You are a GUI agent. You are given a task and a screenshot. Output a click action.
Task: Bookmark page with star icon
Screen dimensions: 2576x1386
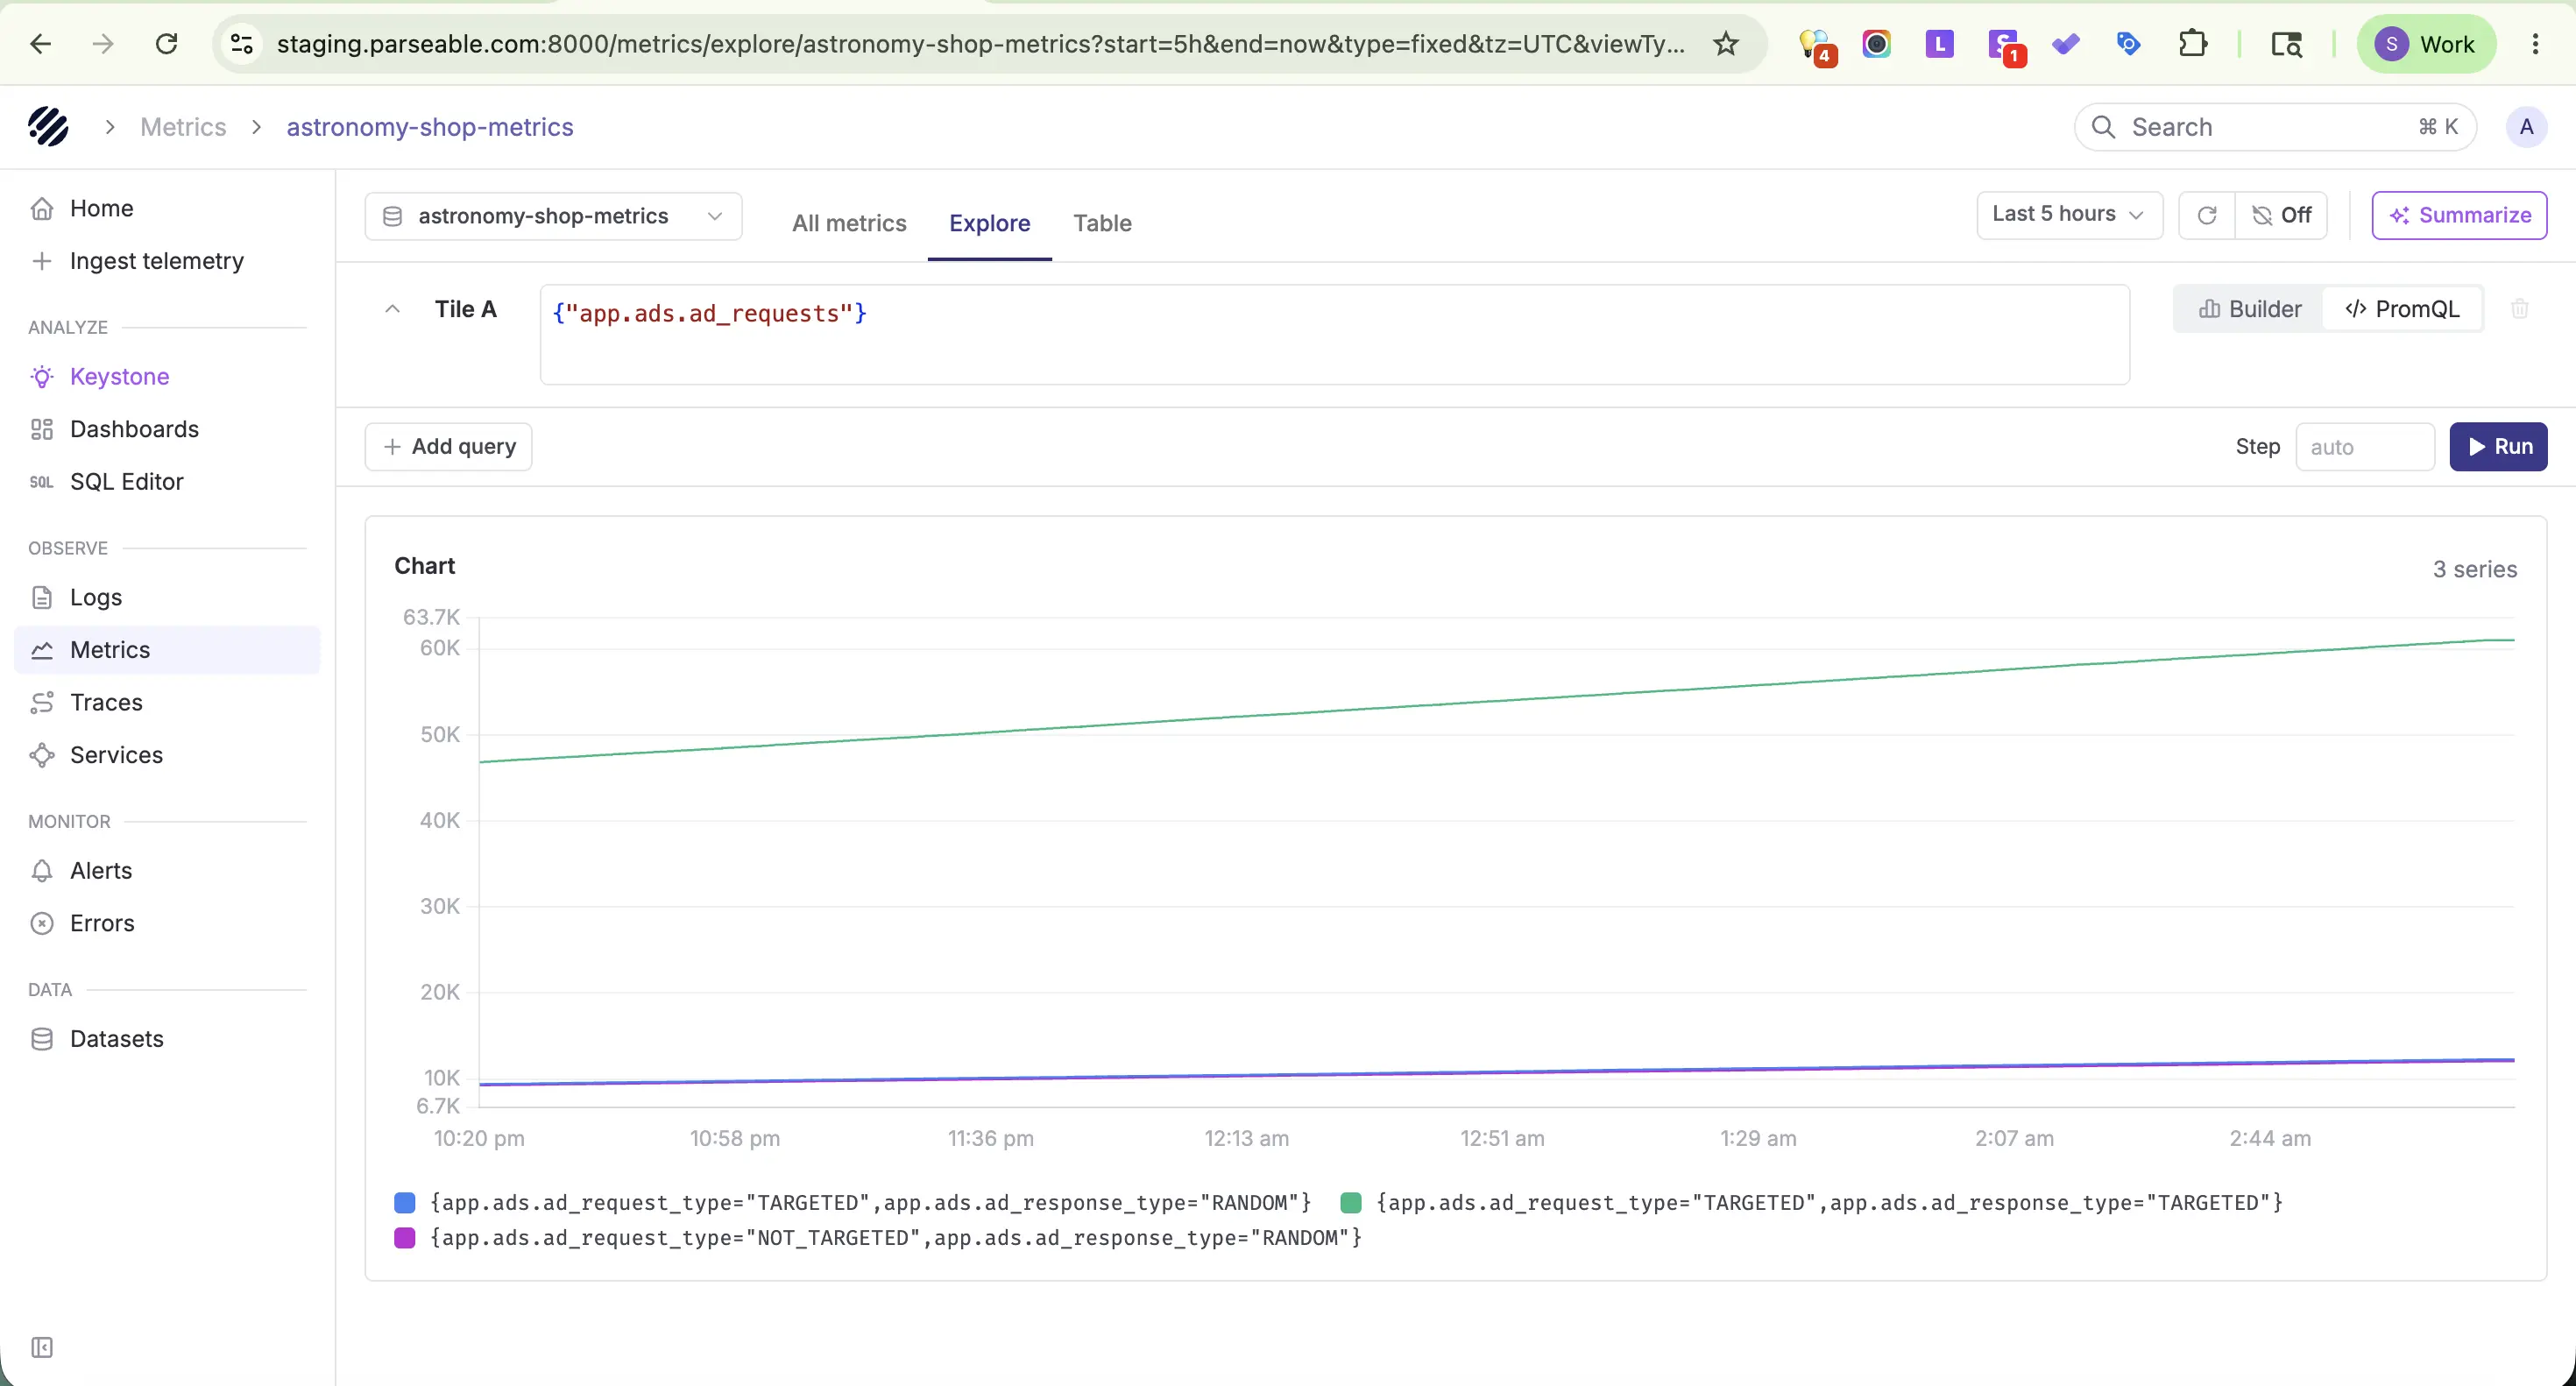1725,44
